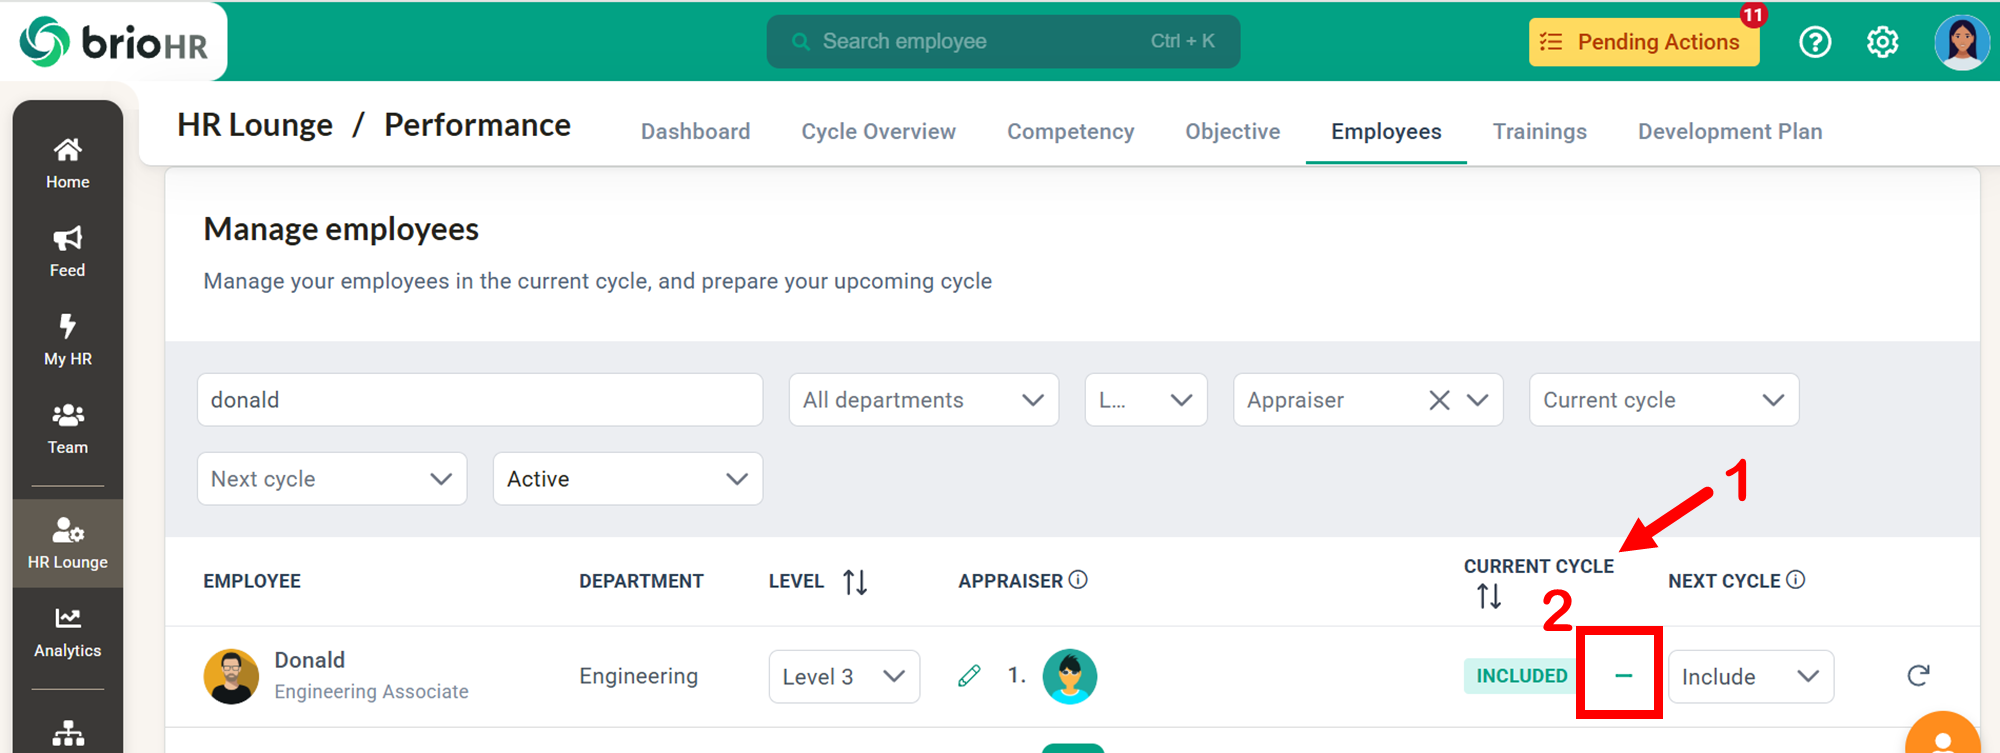Screen dimensions: 2000x753
Task: Open Analytics from the sidebar
Action: tap(67, 632)
